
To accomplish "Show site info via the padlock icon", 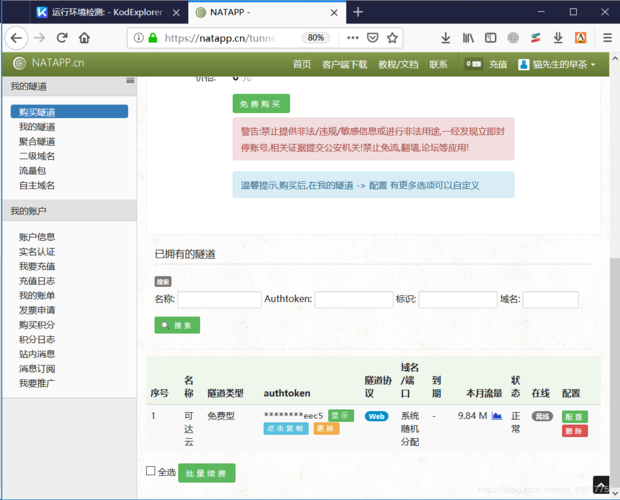I will [153, 38].
